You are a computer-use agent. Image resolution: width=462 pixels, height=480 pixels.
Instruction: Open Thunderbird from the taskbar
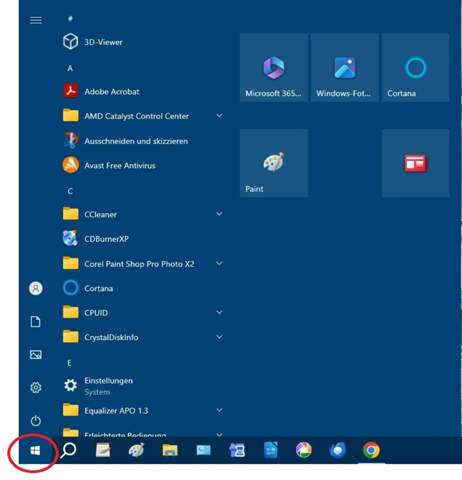(x=337, y=450)
